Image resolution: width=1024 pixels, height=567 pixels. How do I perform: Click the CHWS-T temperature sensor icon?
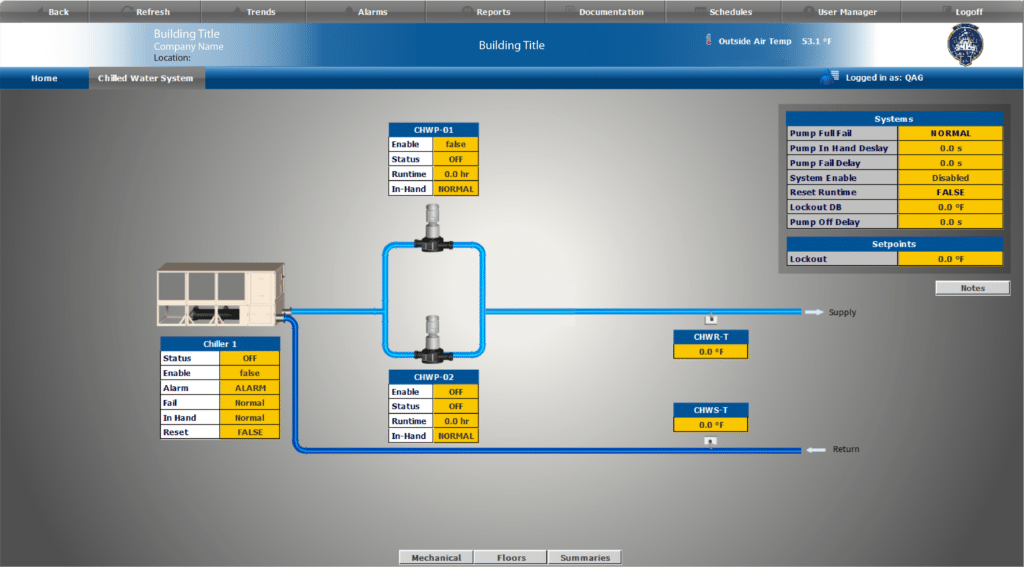(711, 442)
